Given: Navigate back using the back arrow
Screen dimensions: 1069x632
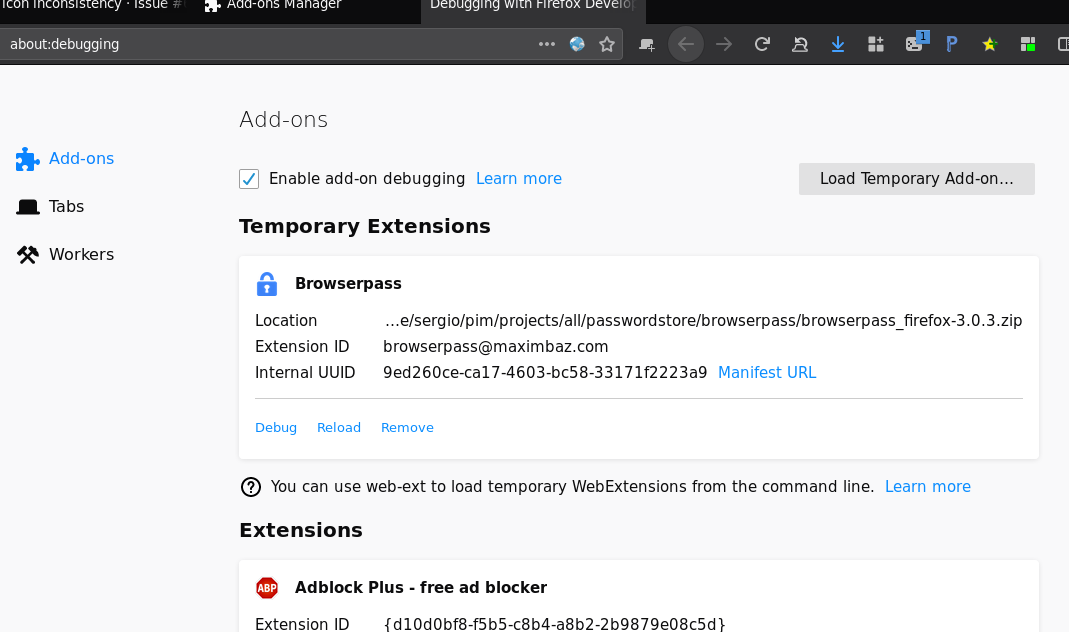Looking at the screenshot, I should point(686,44).
